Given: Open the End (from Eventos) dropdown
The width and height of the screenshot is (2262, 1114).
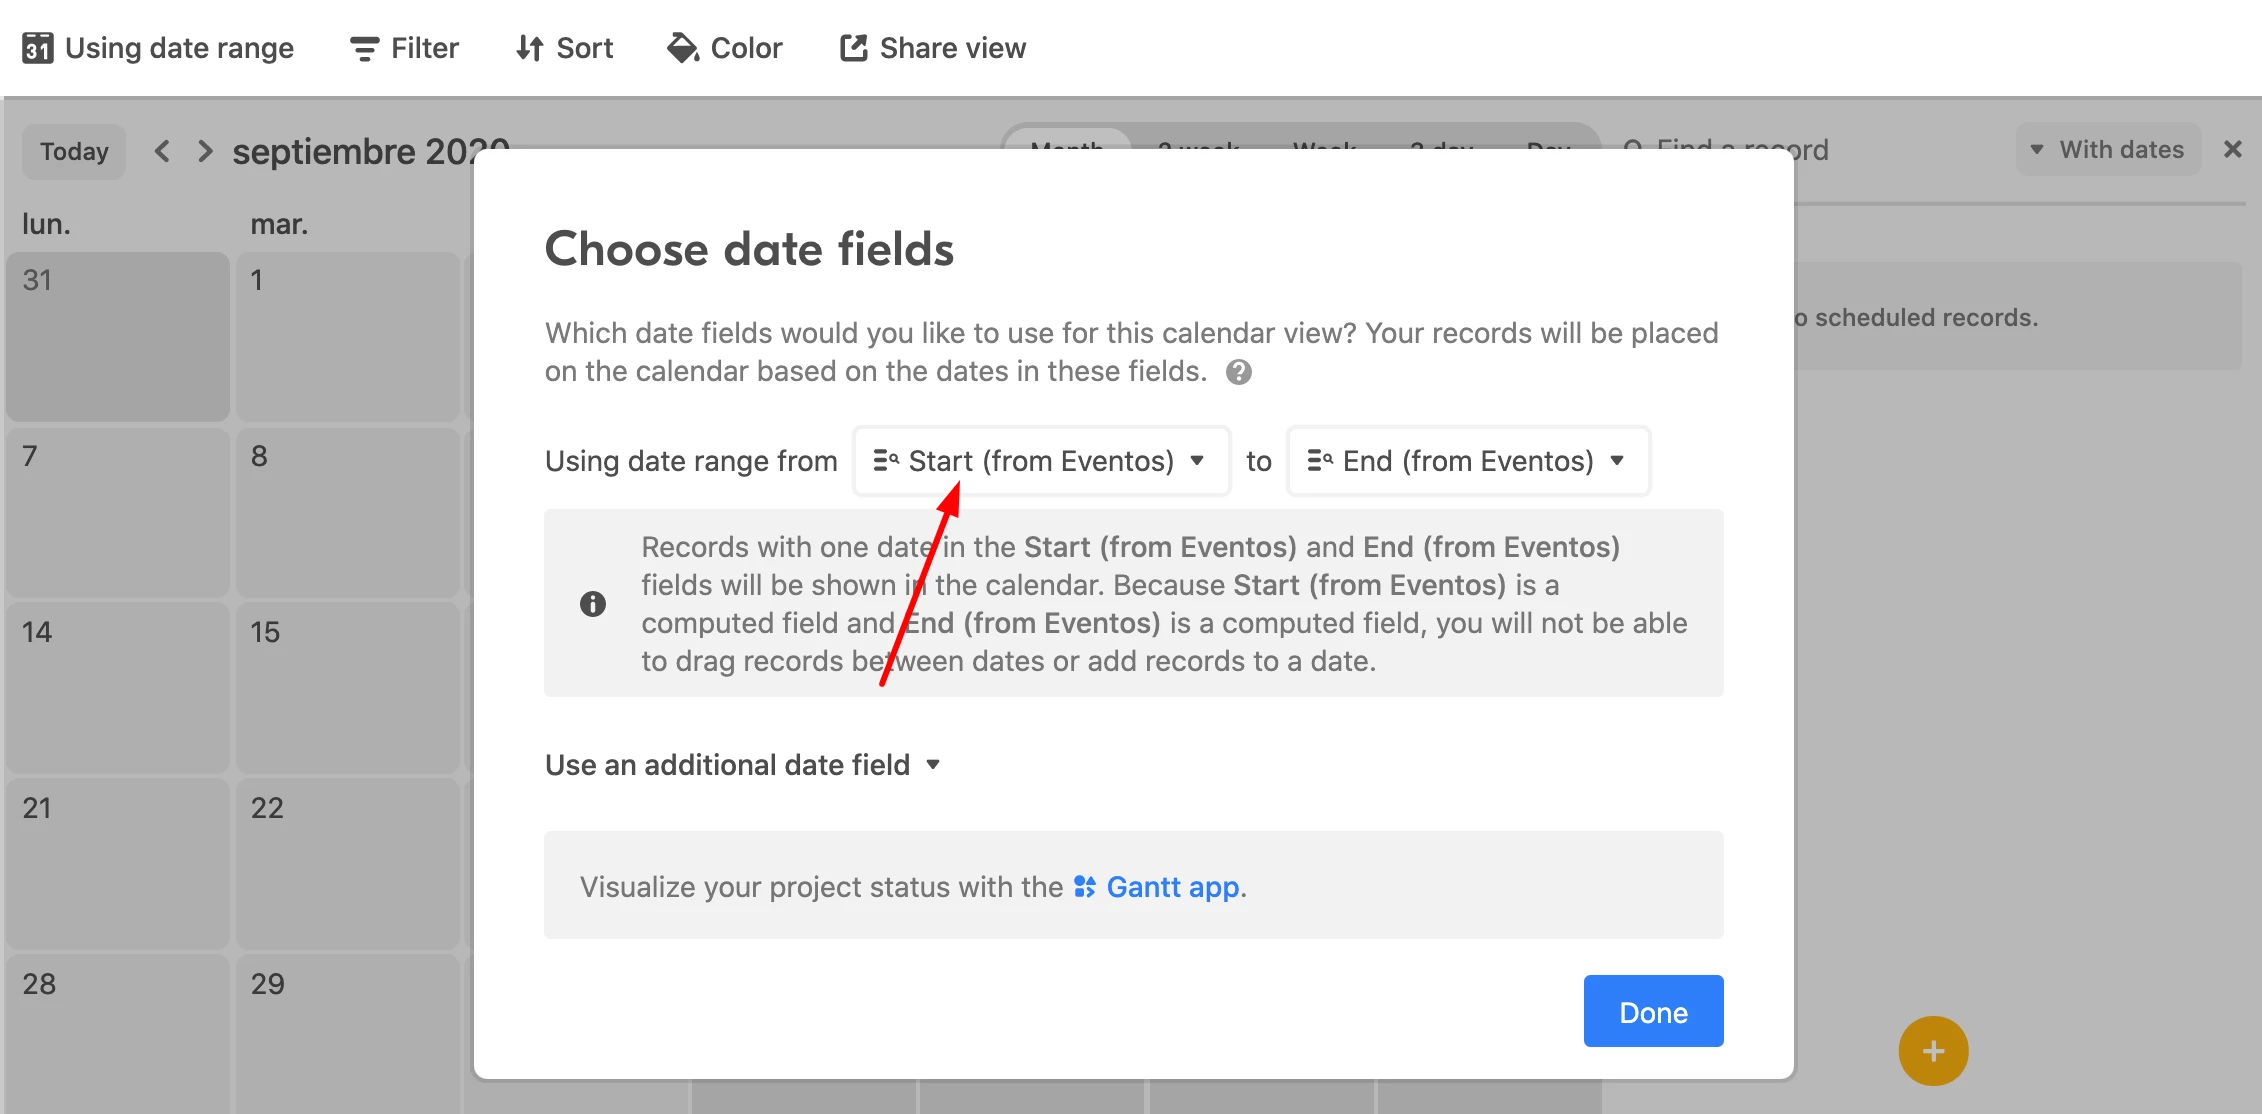Looking at the screenshot, I should point(1468,461).
